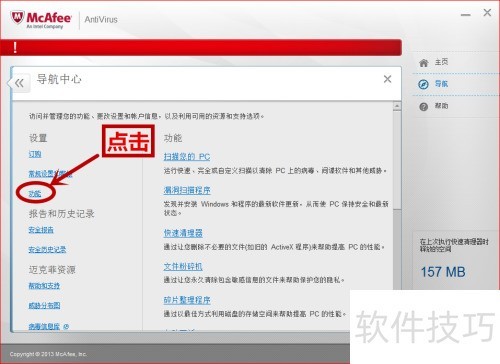Close the 导航中心 panel
The width and height of the screenshot is (500, 364).
(x=387, y=79)
